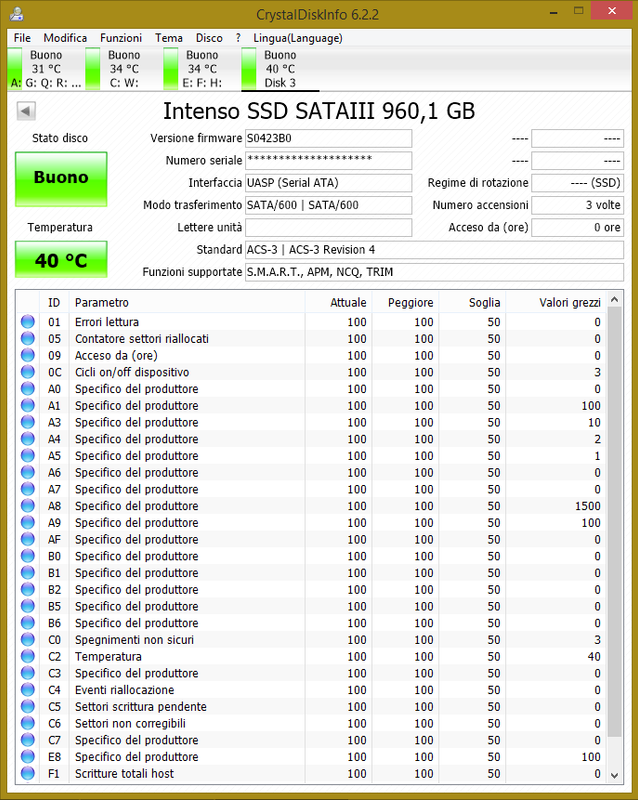Click the Versione firmware field S0423B0
Screen dimensions: 638x800
coord(328,138)
